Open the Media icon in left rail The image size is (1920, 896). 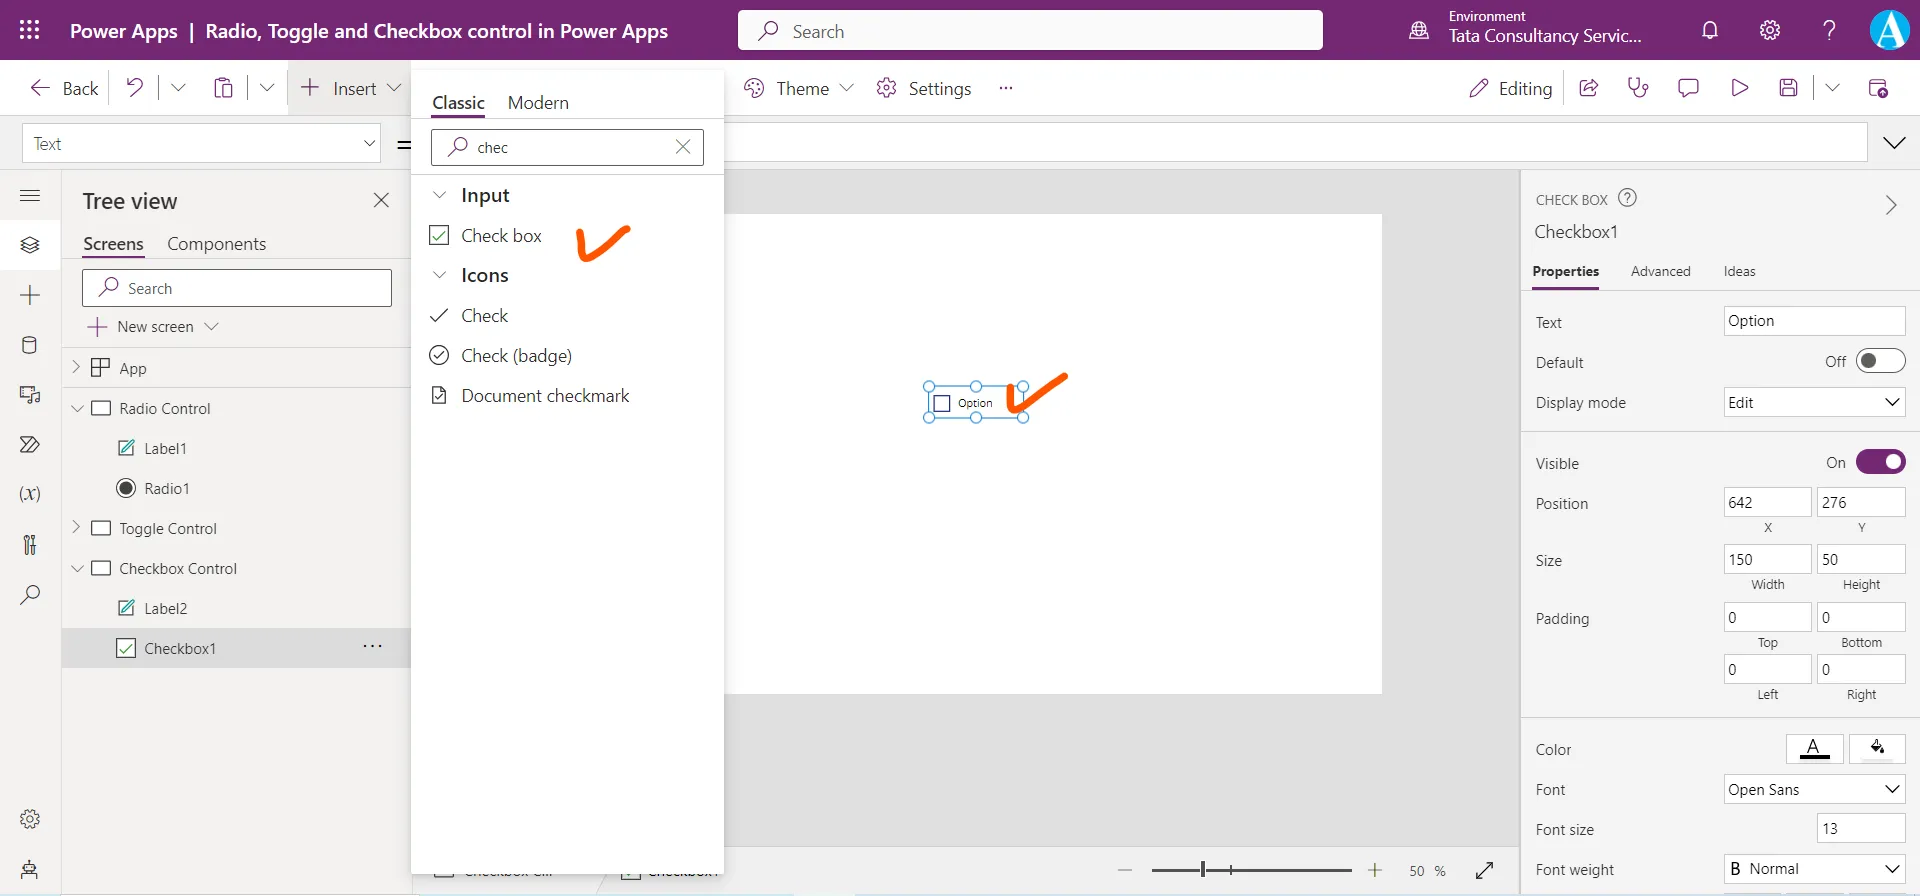pyautogui.click(x=30, y=395)
